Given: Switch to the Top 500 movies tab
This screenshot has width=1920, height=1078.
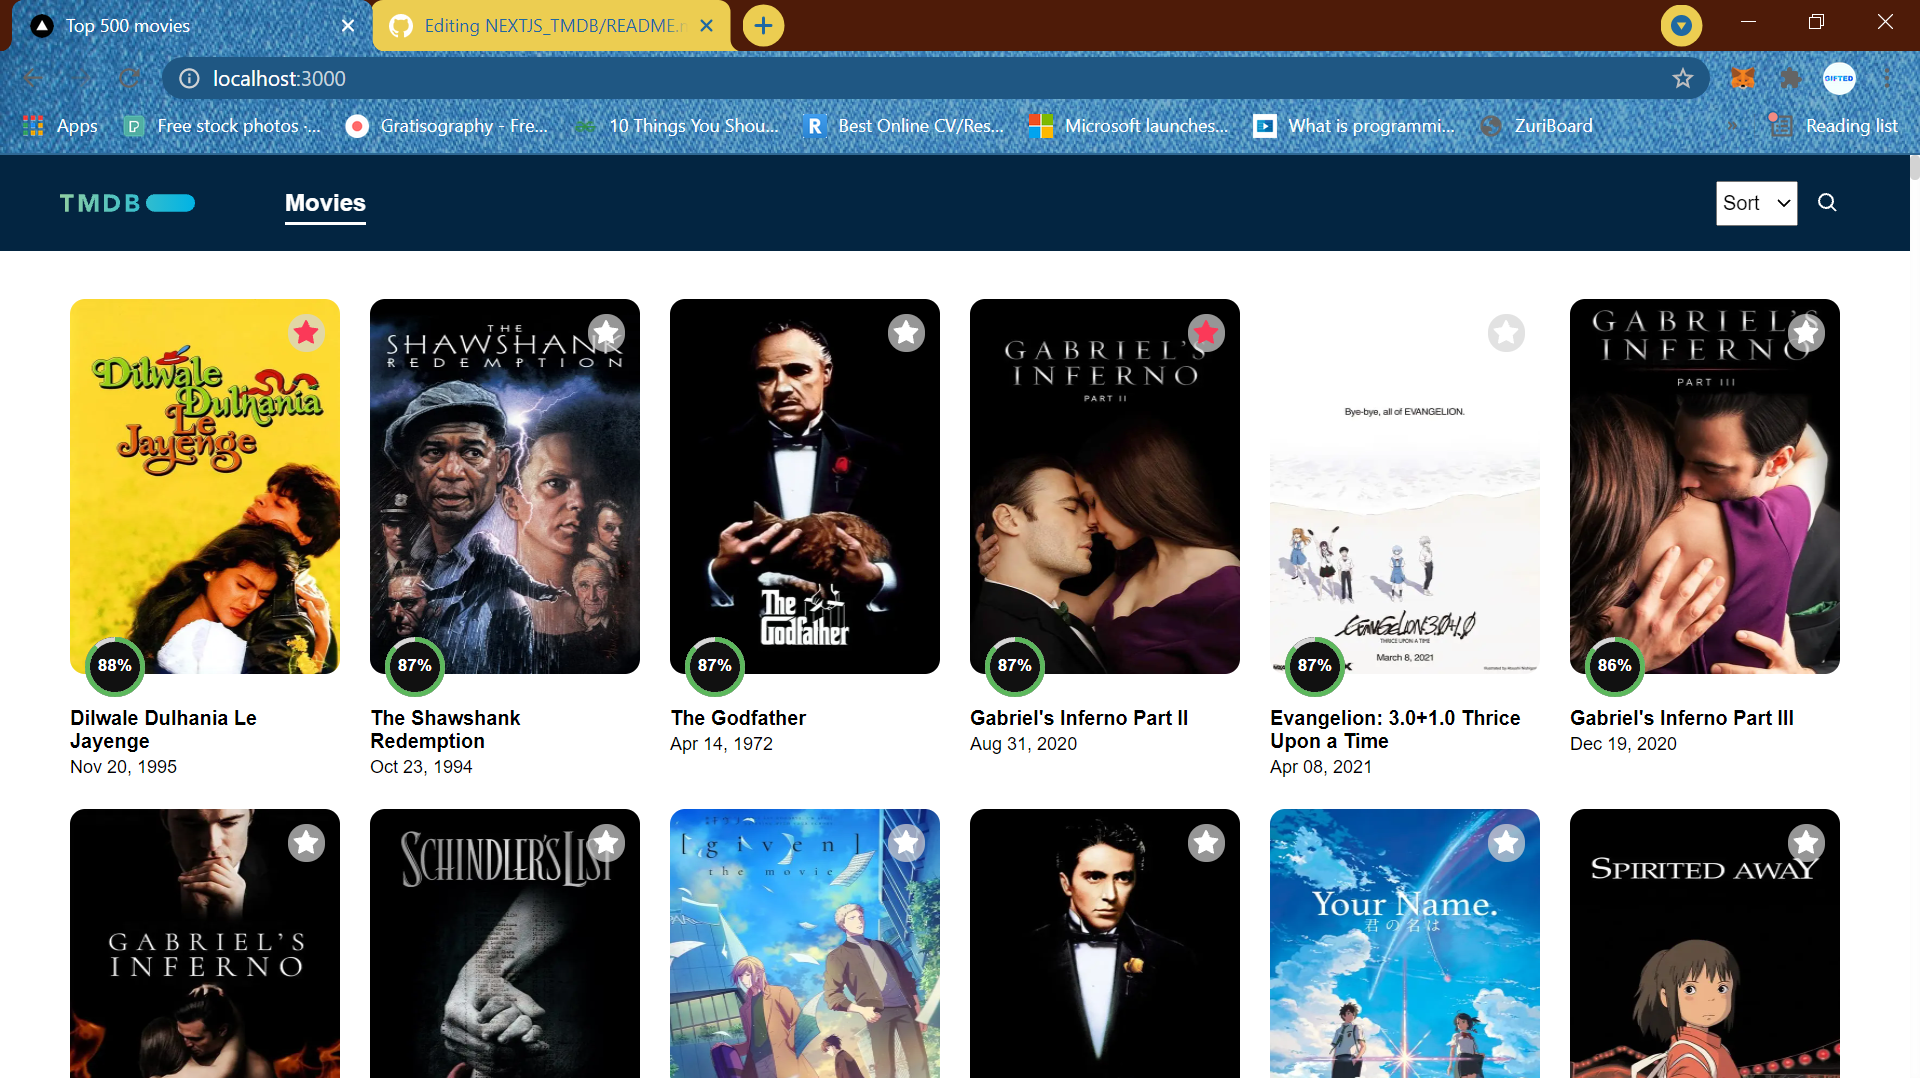Looking at the screenshot, I should [x=190, y=26].
